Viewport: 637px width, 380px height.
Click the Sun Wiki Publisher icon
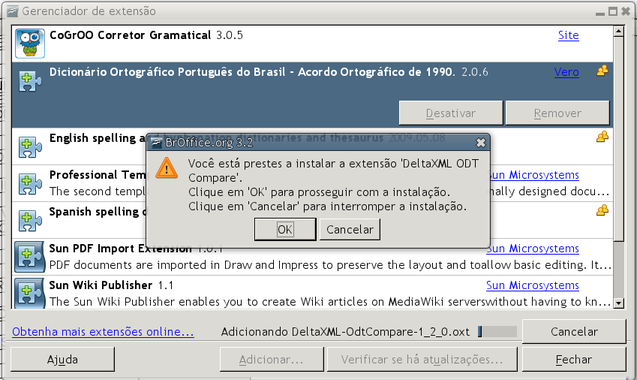click(x=29, y=293)
